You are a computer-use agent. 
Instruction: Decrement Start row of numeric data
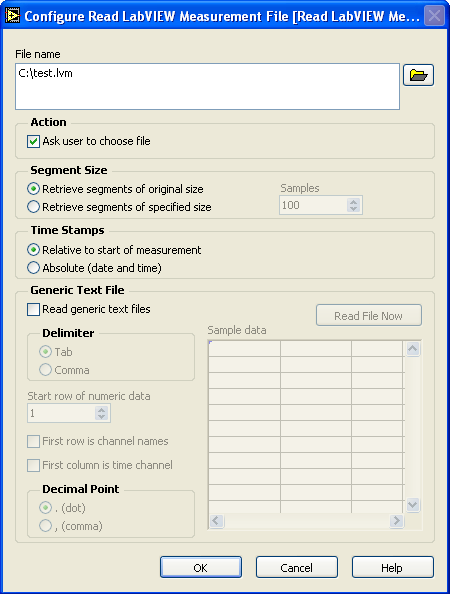pos(101,417)
